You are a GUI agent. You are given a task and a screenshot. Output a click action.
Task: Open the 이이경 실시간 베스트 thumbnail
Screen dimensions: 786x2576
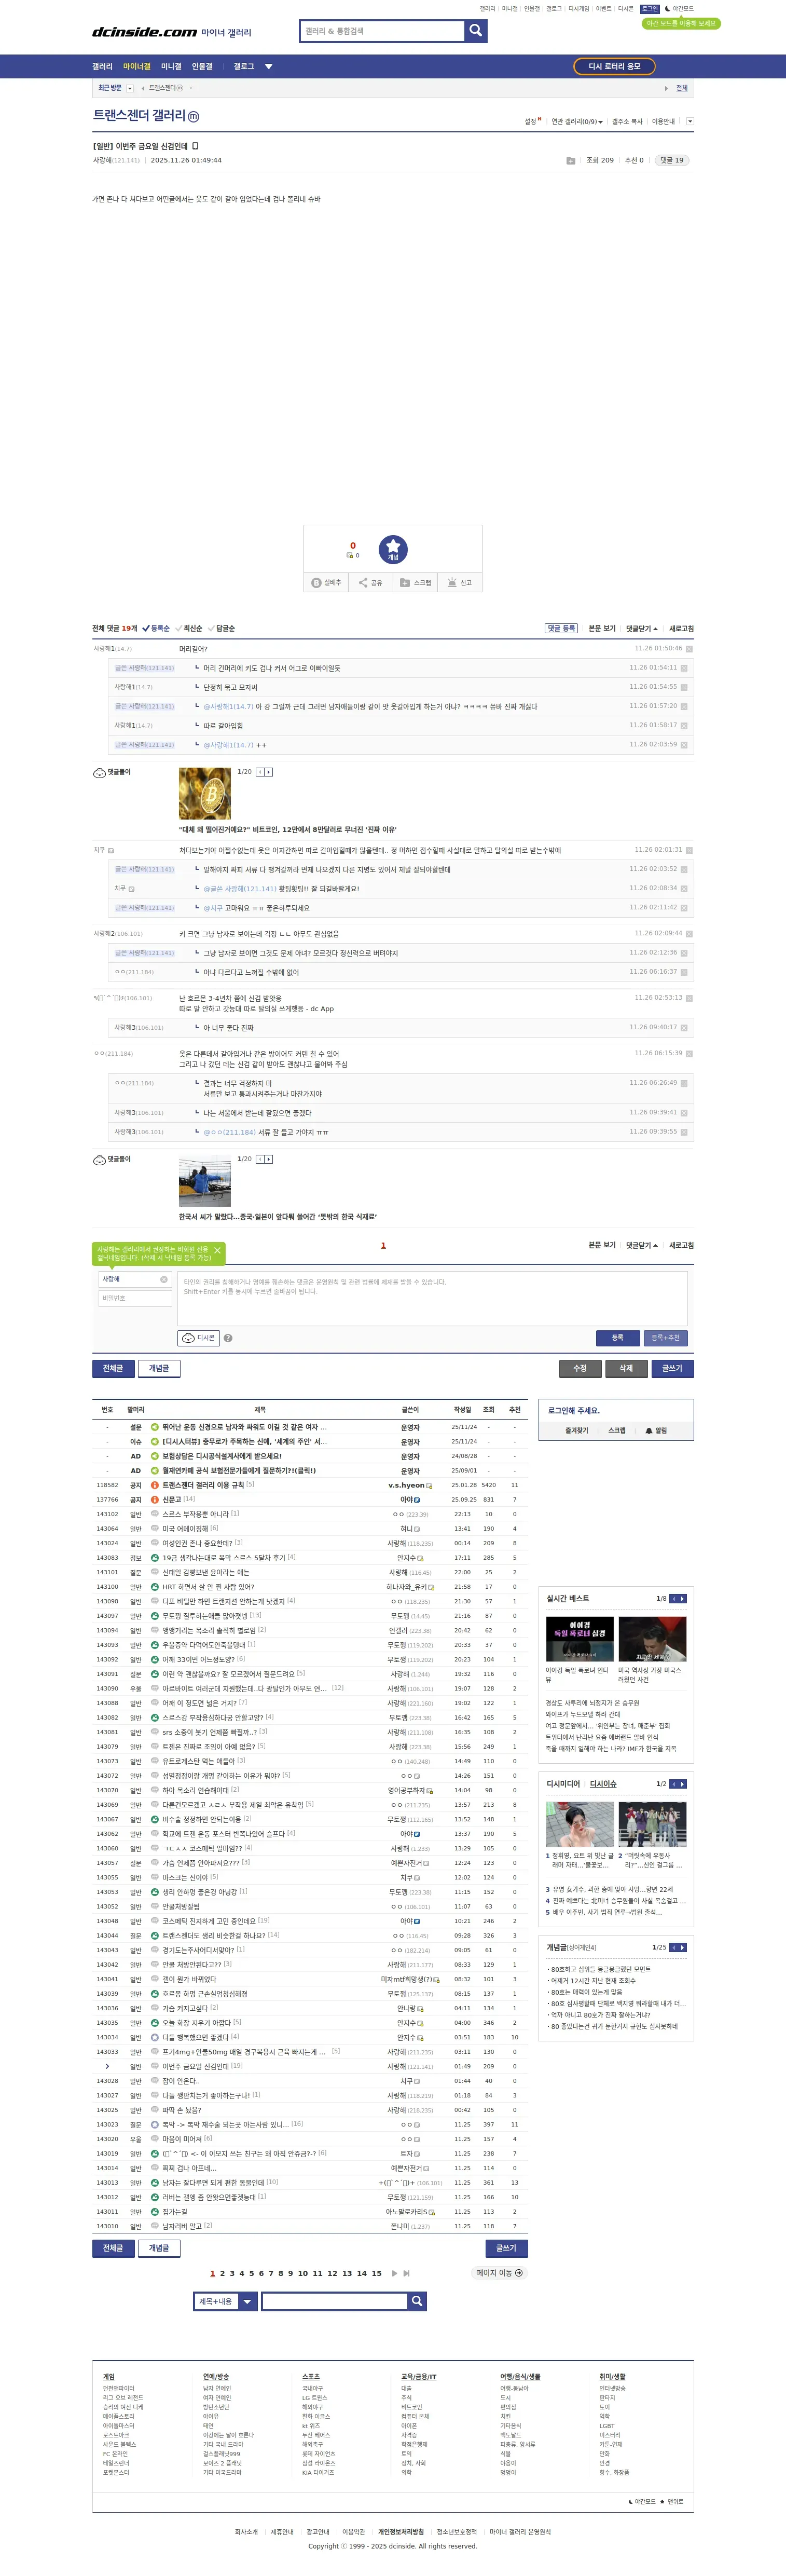click(x=579, y=1640)
